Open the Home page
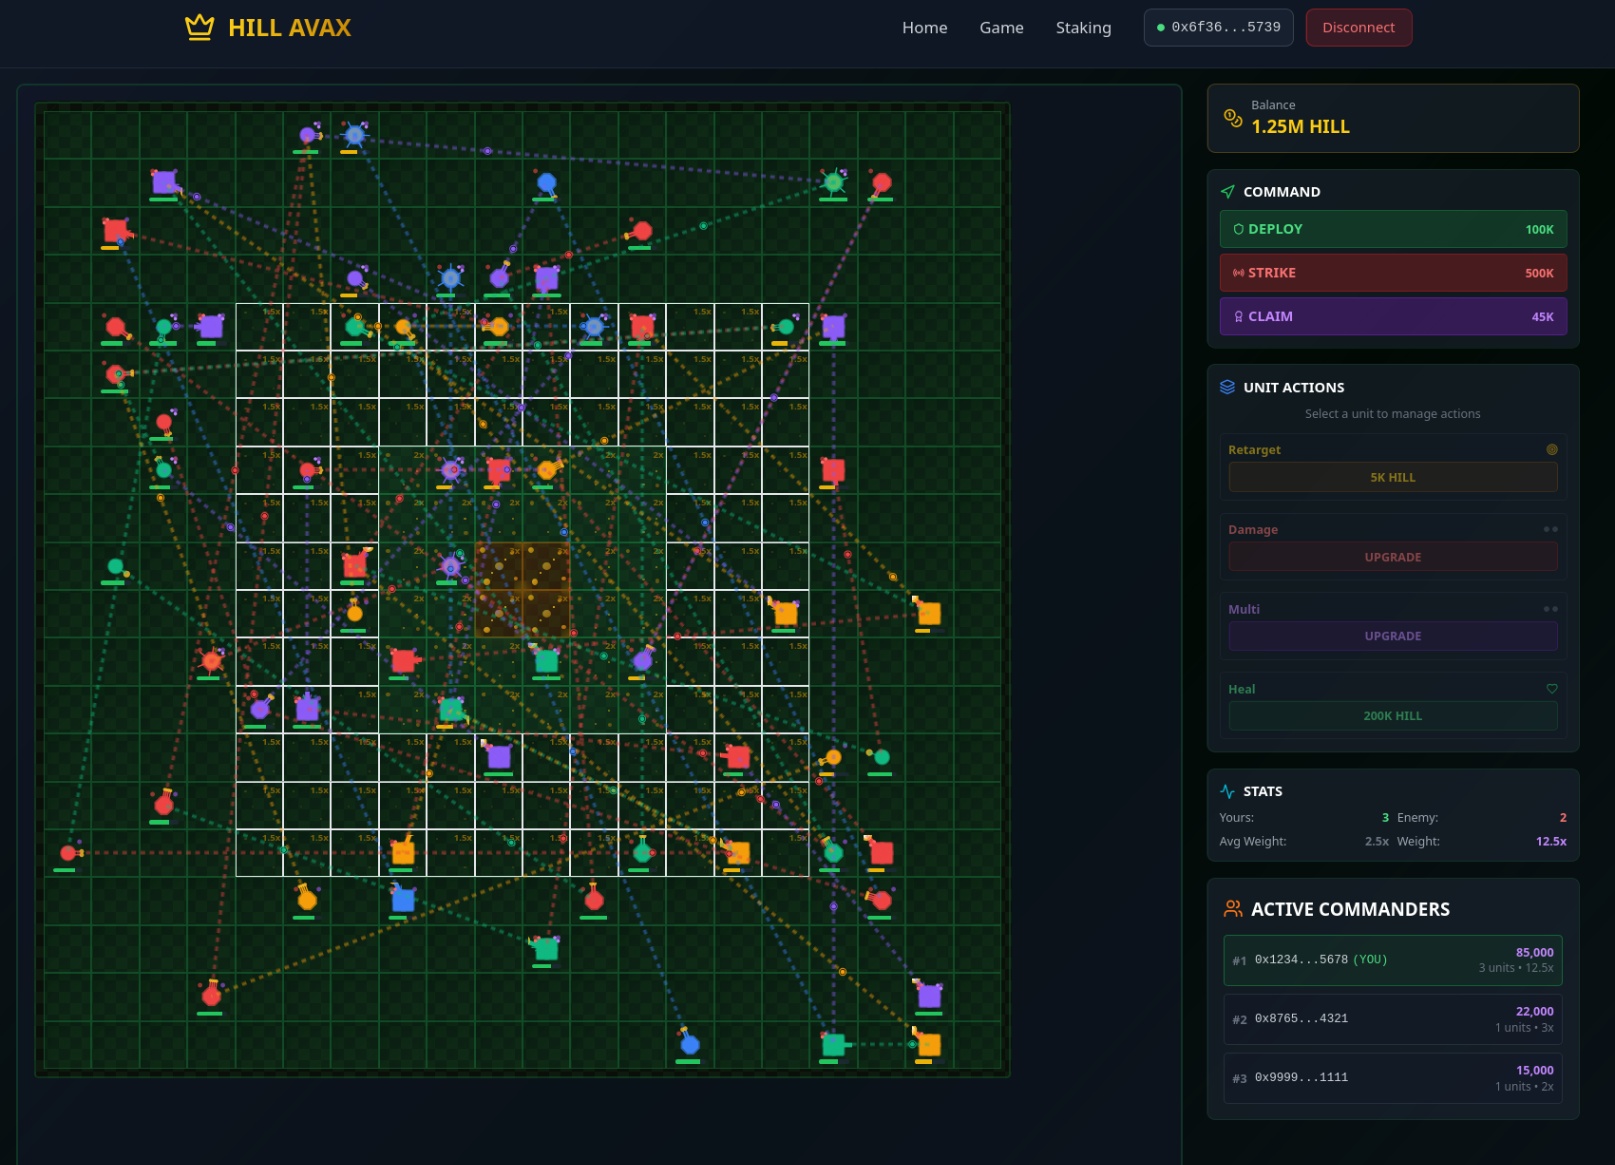The width and height of the screenshot is (1615, 1165). pyautogui.click(x=924, y=28)
